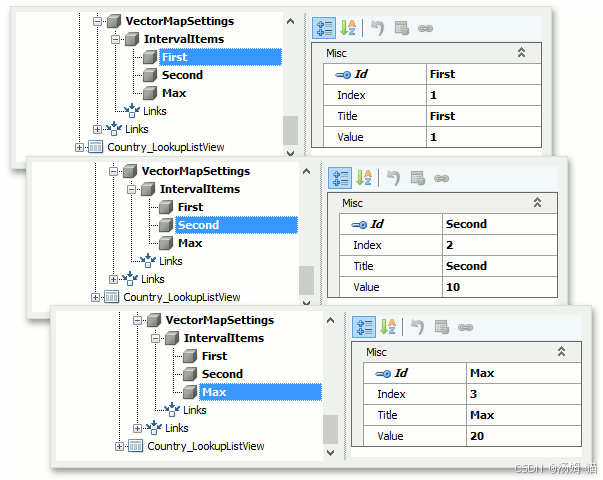Click Title property label in middle grid
This screenshot has height=480, width=603.
click(363, 266)
